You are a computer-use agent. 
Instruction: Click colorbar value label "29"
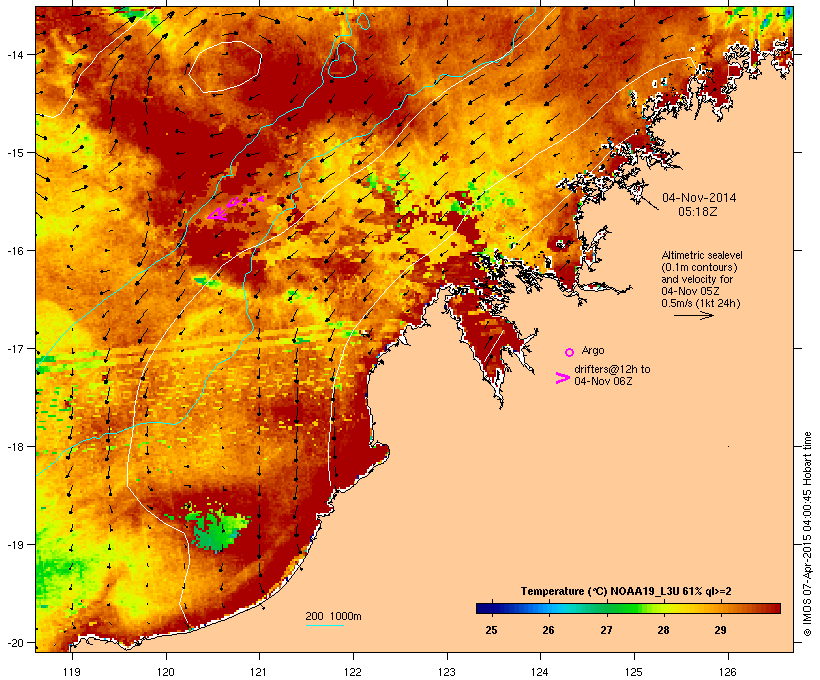click(721, 630)
